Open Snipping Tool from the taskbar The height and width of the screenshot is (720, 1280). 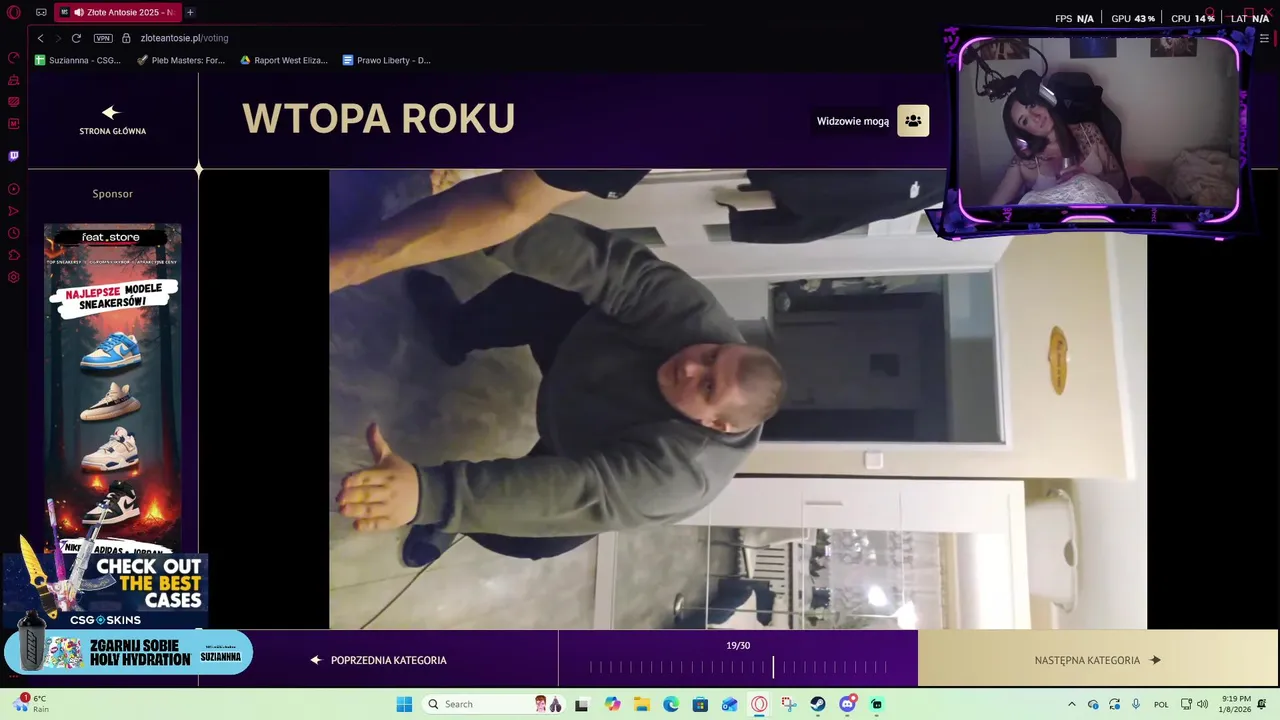pos(789,704)
